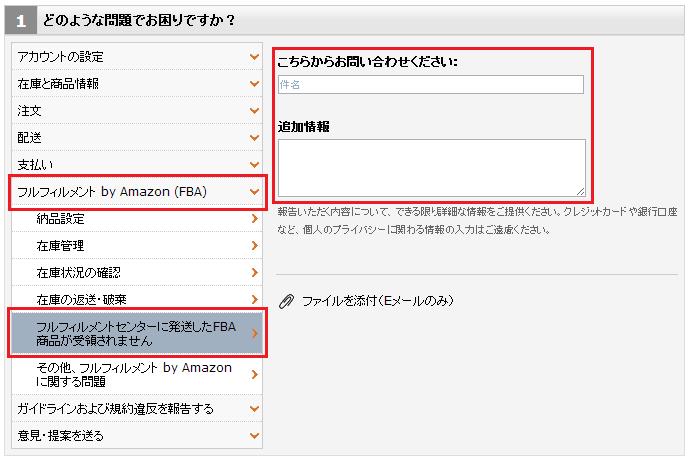
Task: Click the arrow beside 在庫管理
Action: click(x=255, y=245)
